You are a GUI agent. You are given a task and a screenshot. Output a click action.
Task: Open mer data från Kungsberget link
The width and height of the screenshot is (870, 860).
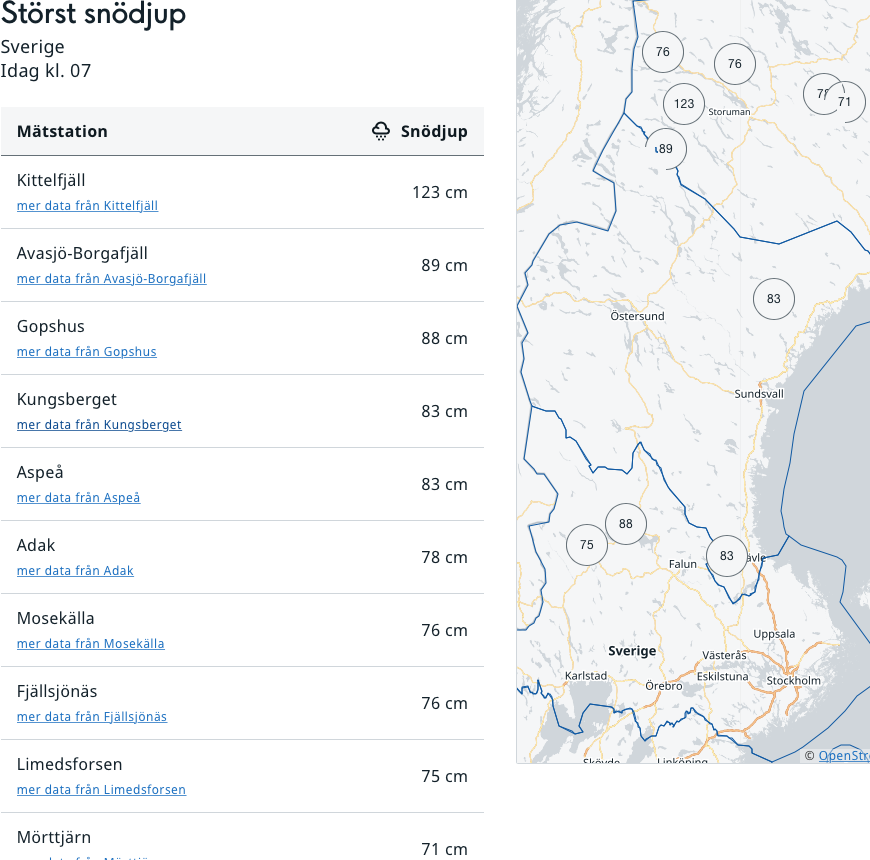pyautogui.click(x=99, y=425)
